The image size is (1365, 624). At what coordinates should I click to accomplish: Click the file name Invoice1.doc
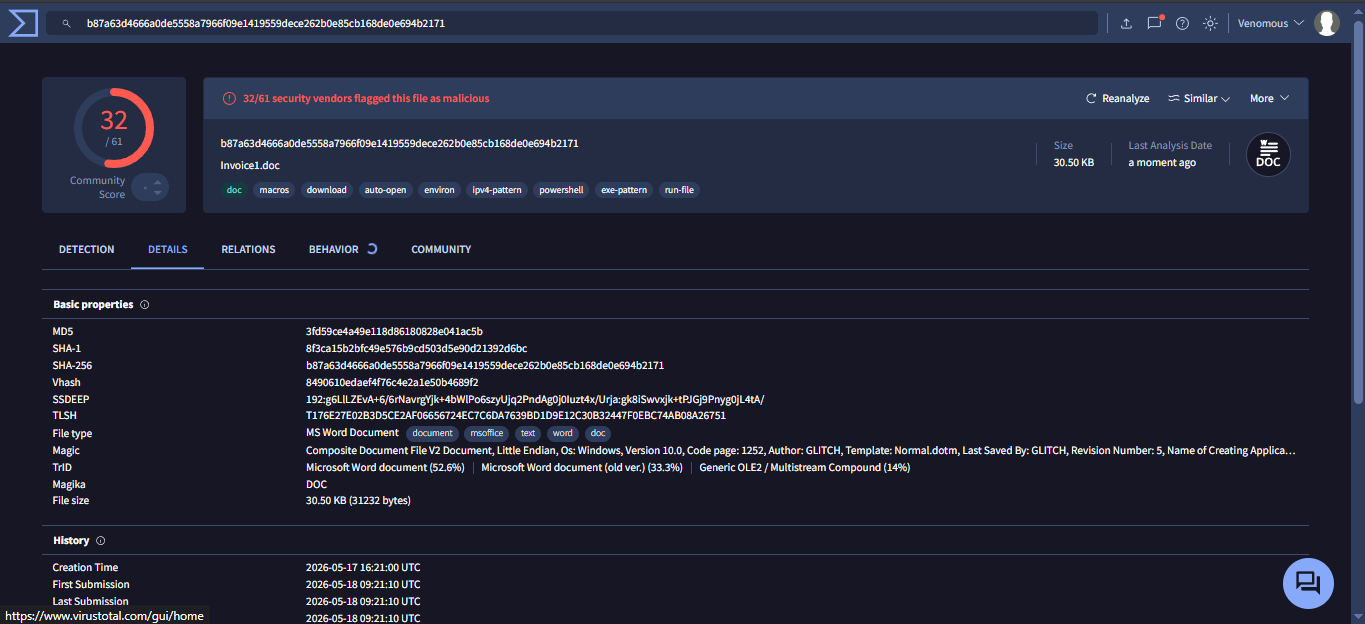pyautogui.click(x=250, y=165)
